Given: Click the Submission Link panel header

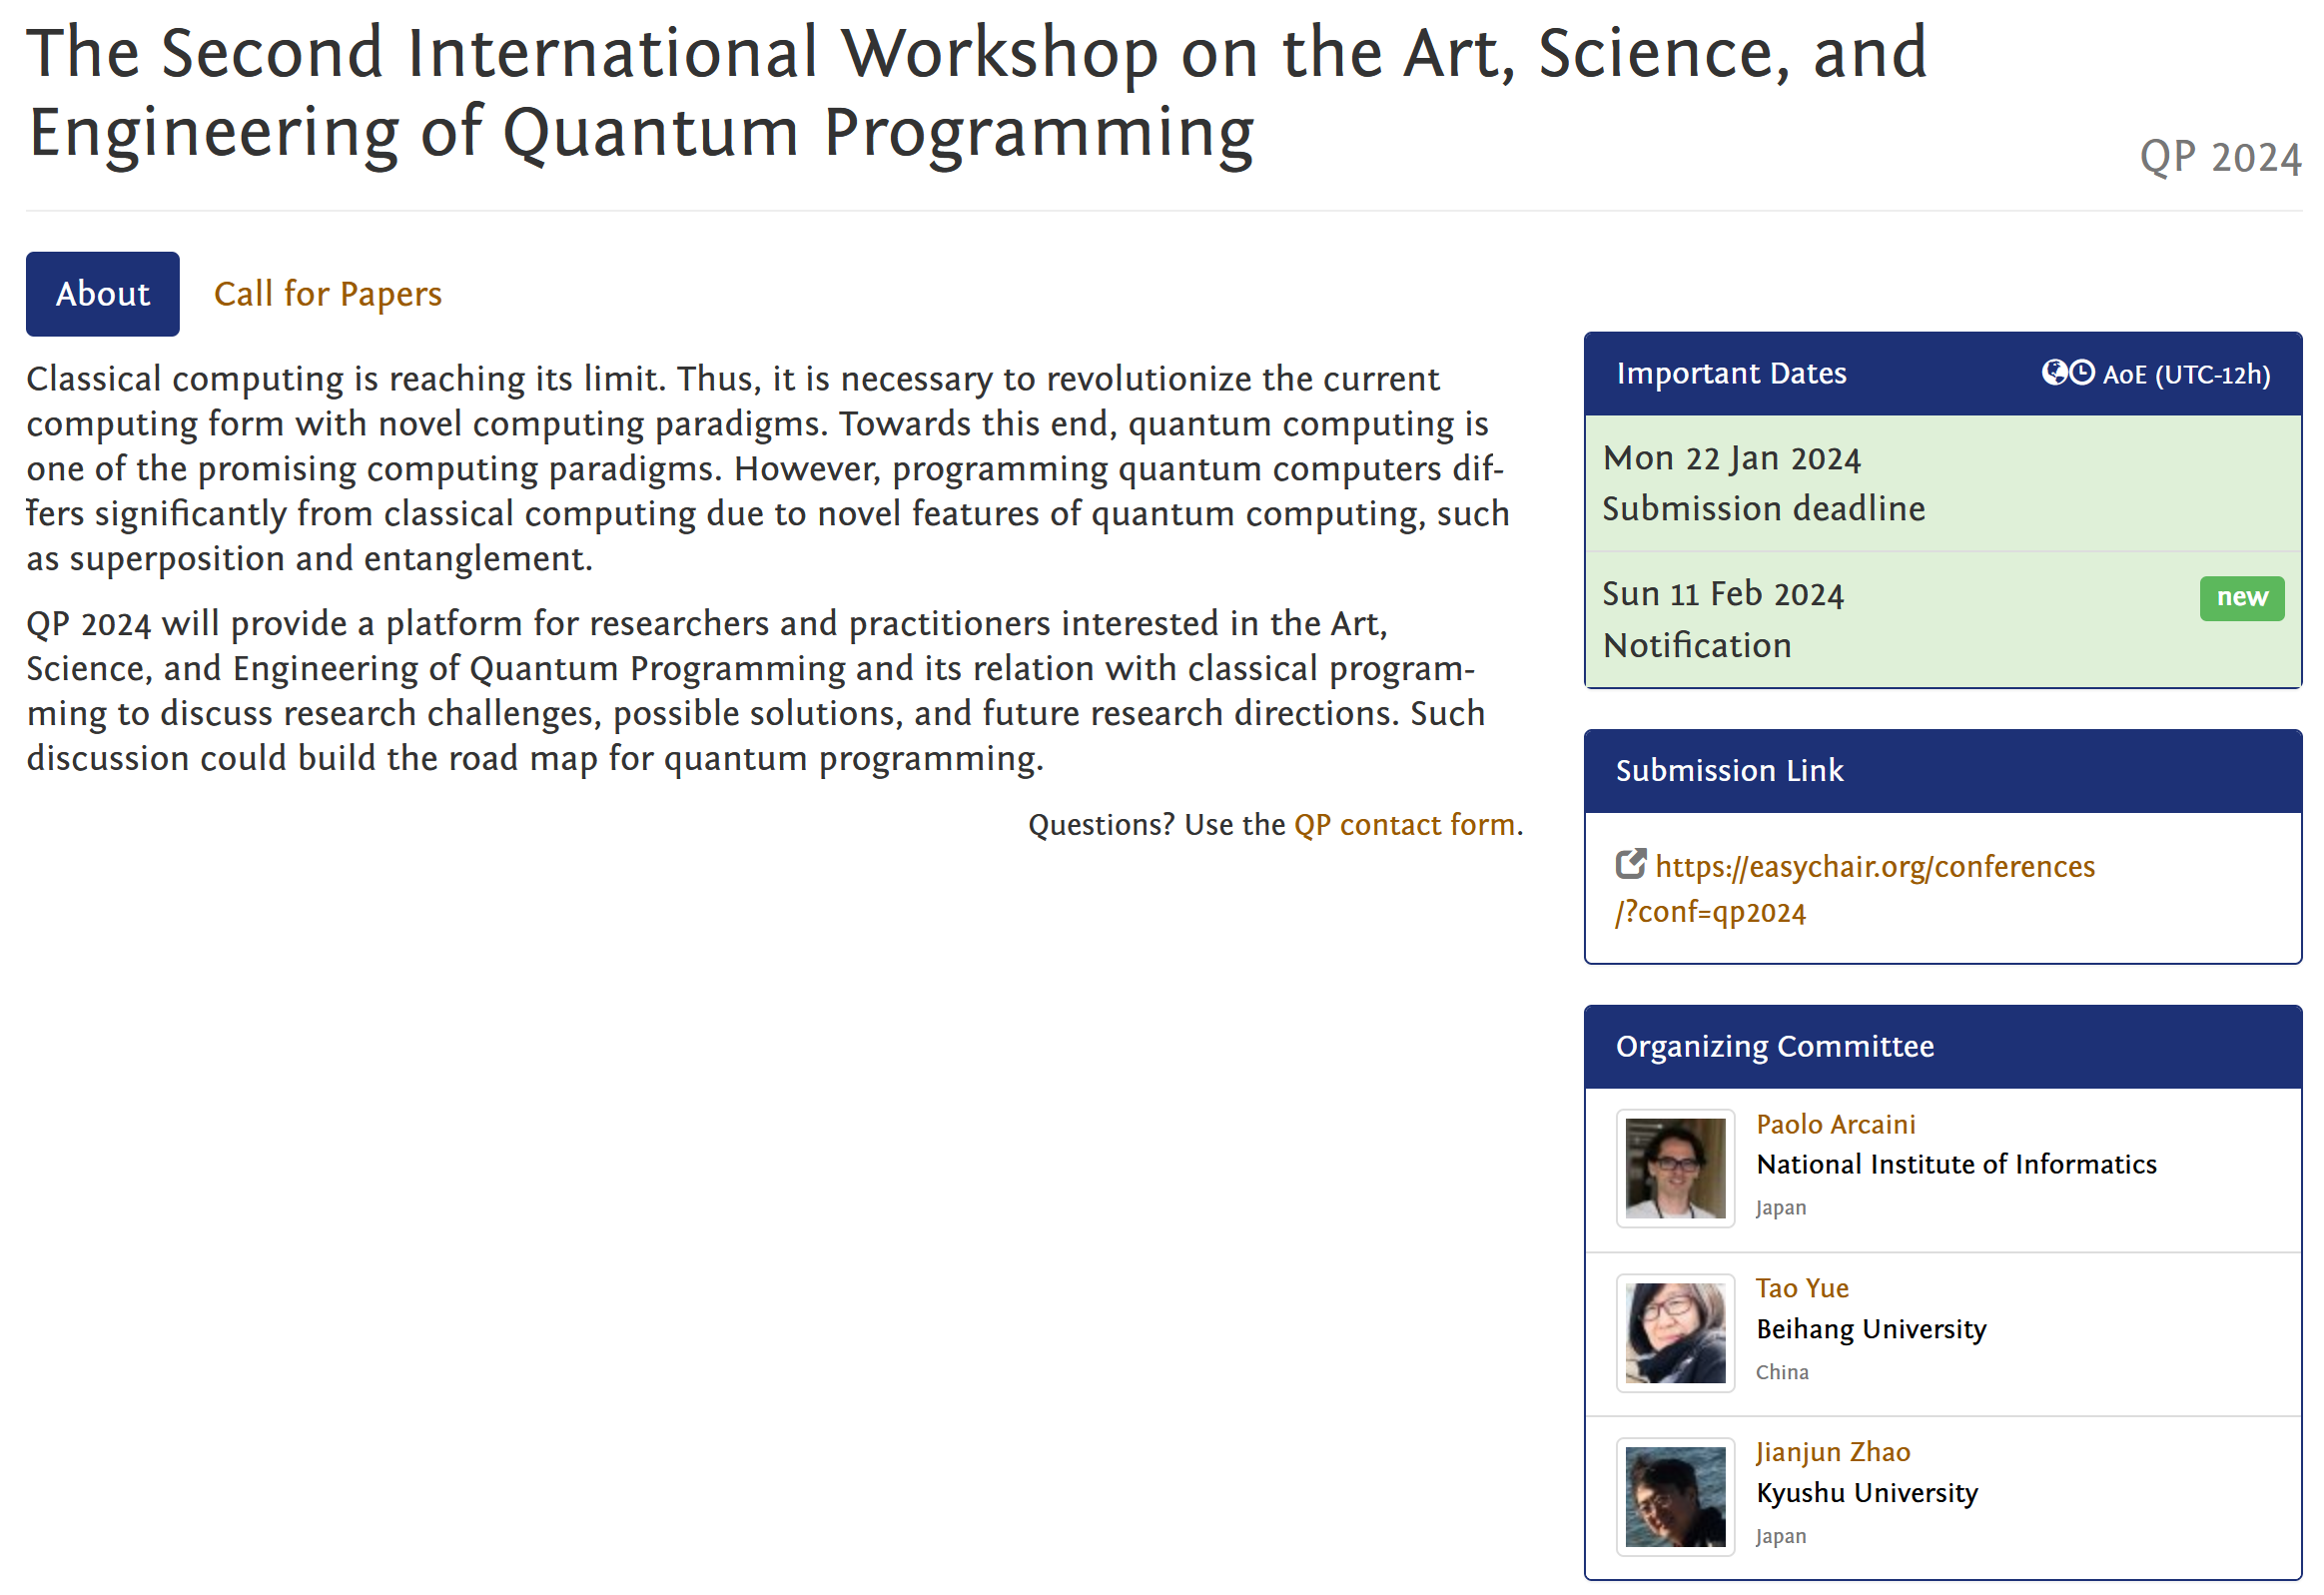Looking at the screenshot, I should [x=1944, y=771].
